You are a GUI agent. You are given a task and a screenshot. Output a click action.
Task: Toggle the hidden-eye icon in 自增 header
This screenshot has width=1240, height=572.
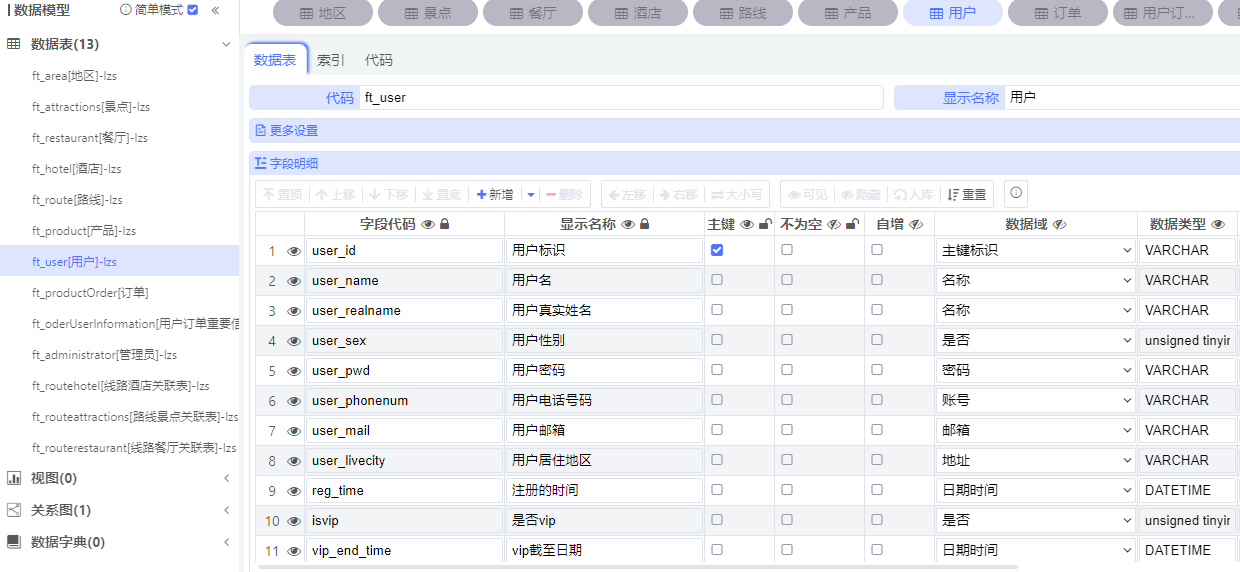pos(915,225)
